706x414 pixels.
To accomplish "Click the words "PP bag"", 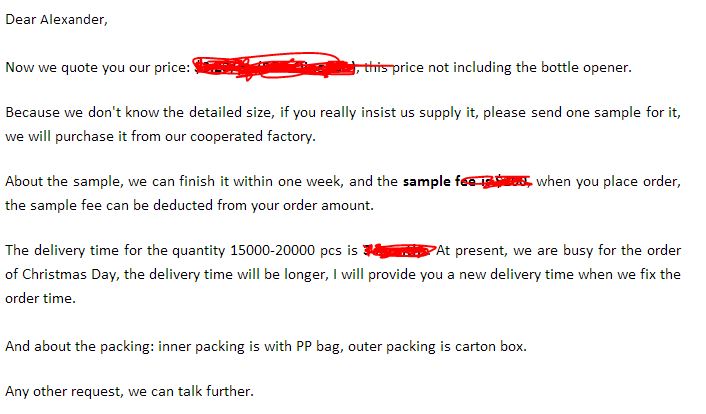I will click(x=318, y=346).
